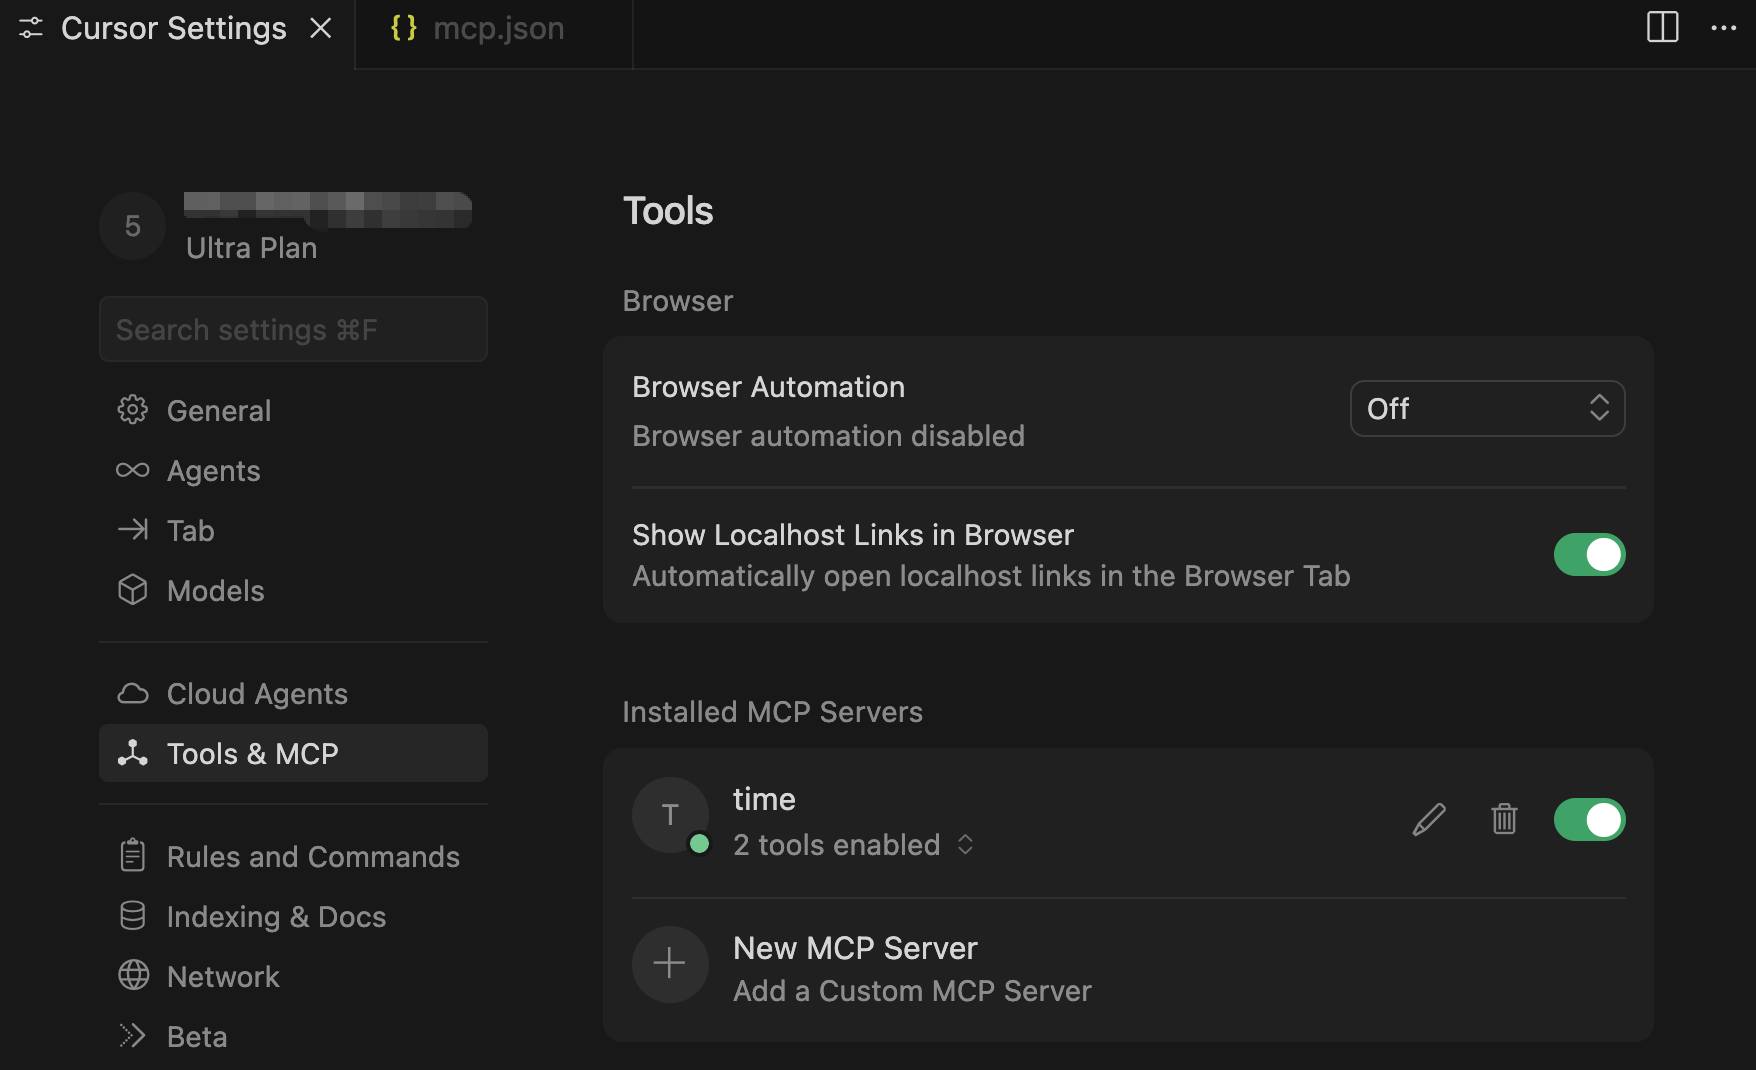
Task: Switch to the mcp.json tab
Action: coord(478,29)
